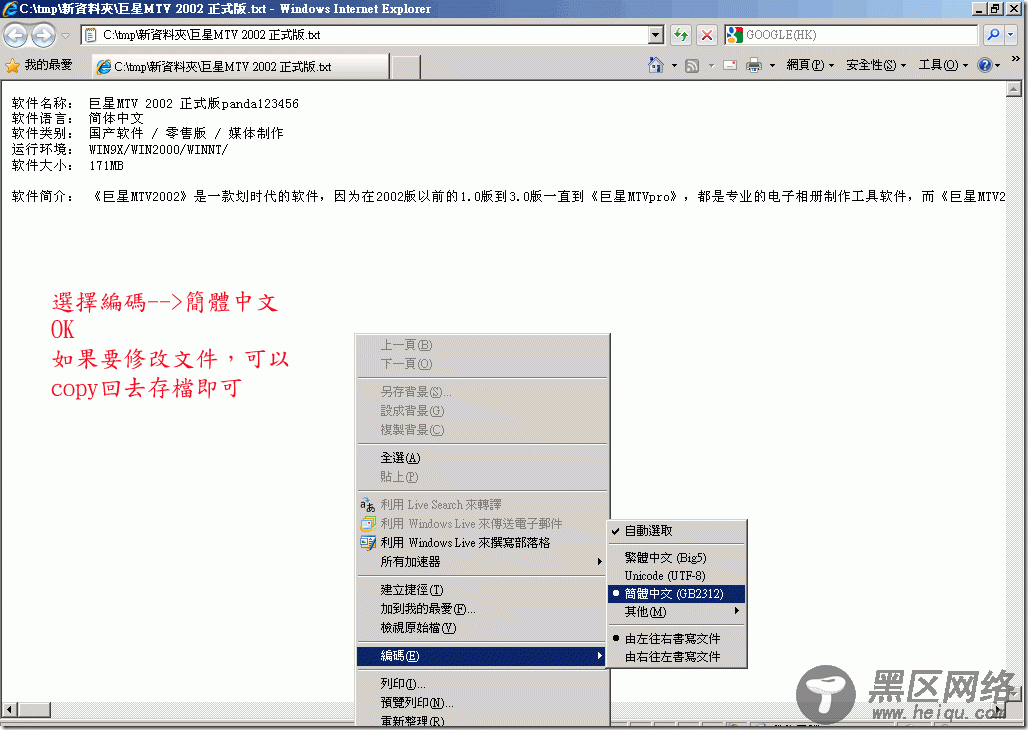Click the Print printer icon
Viewport: 1028px width, 730px height.
[755, 66]
